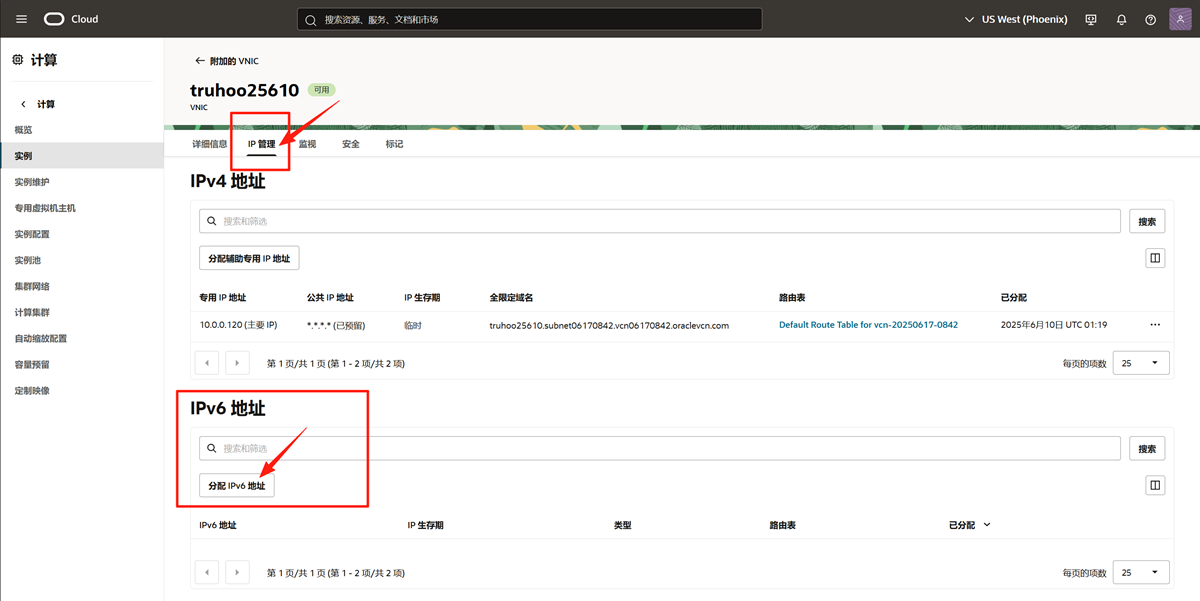Click the 分配 IPv6 地址 button
The height and width of the screenshot is (601, 1200).
click(237, 485)
